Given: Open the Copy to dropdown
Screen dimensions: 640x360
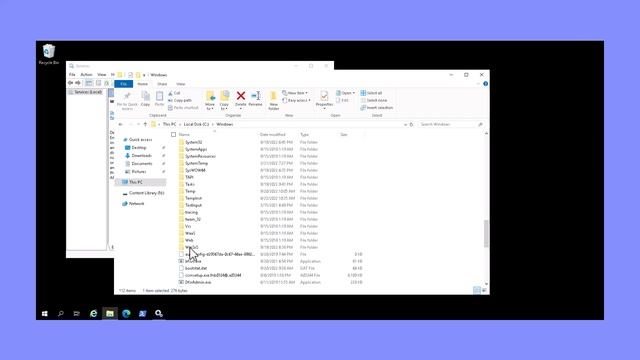Looking at the screenshot, I should pyautogui.click(x=224, y=100).
